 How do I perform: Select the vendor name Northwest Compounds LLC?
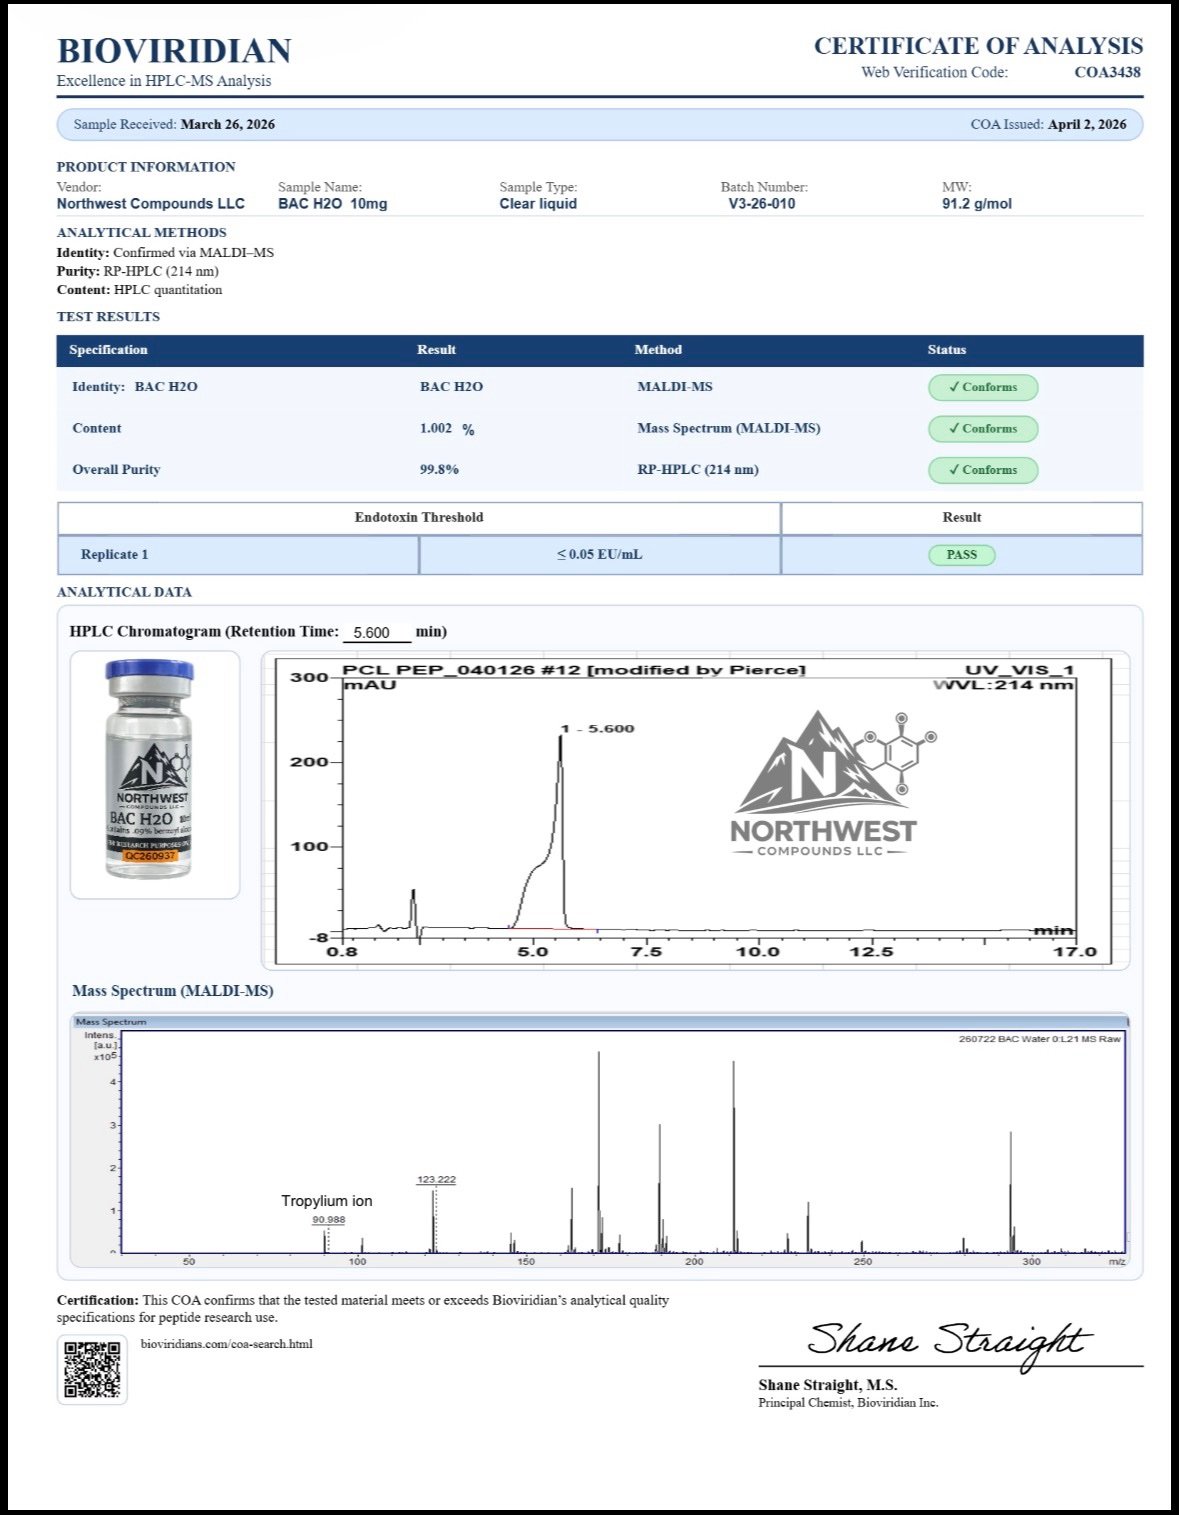[150, 204]
